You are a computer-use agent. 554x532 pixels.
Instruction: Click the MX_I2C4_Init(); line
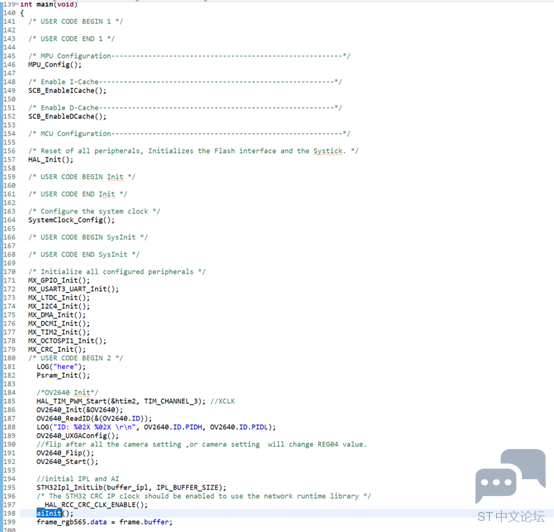click(x=59, y=306)
